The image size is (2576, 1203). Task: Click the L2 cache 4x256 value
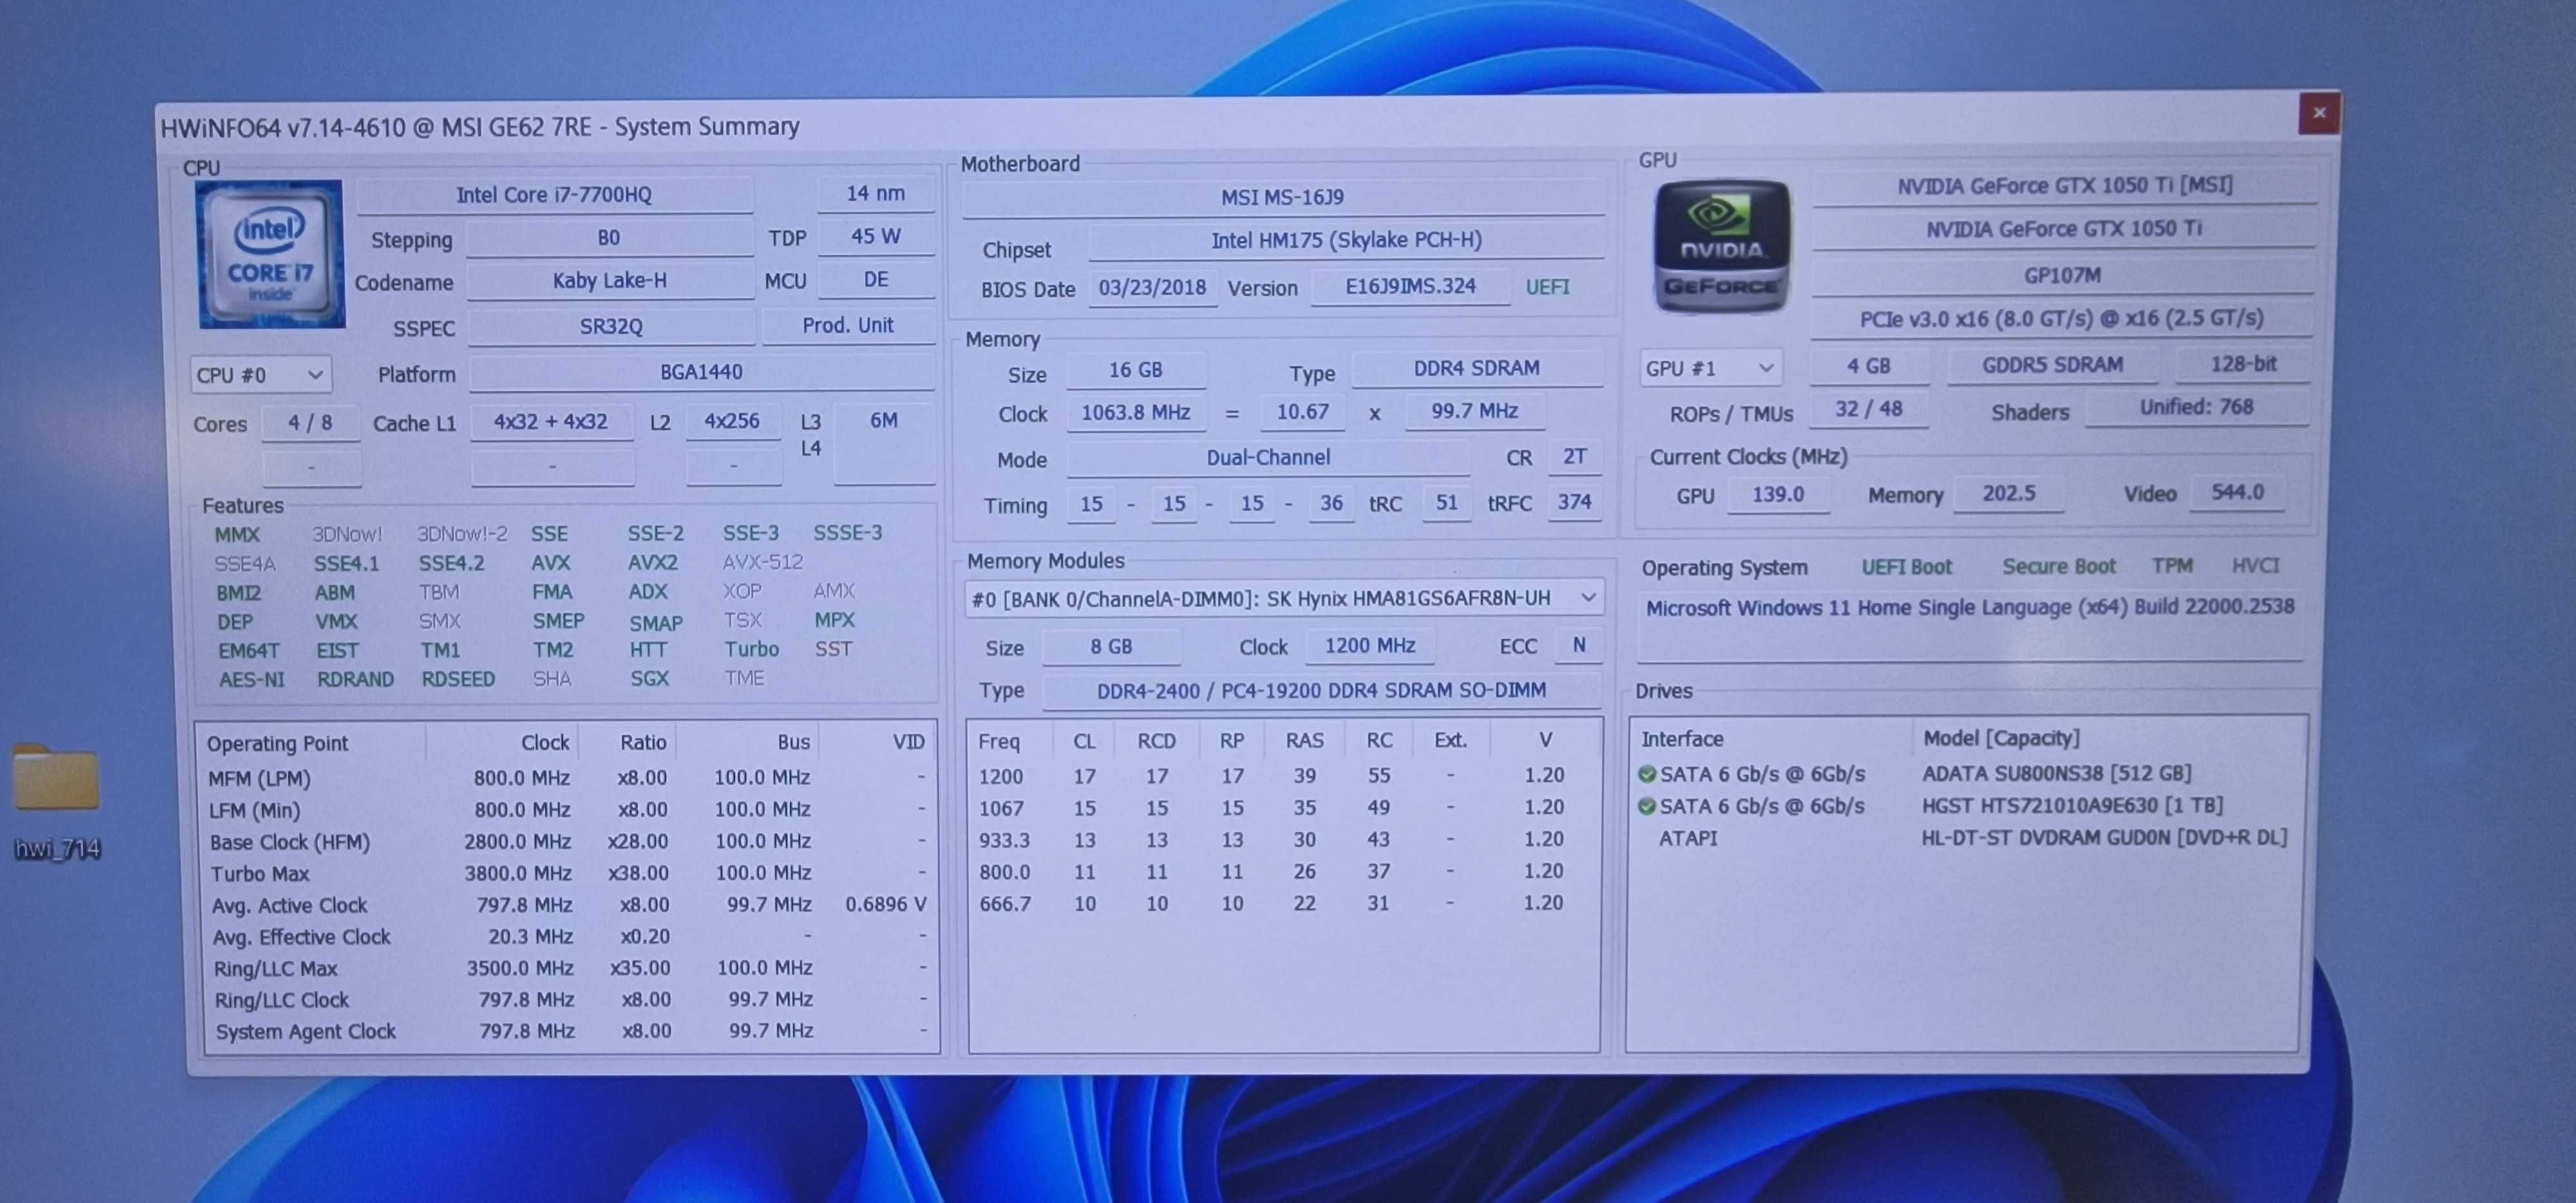pyautogui.click(x=732, y=422)
